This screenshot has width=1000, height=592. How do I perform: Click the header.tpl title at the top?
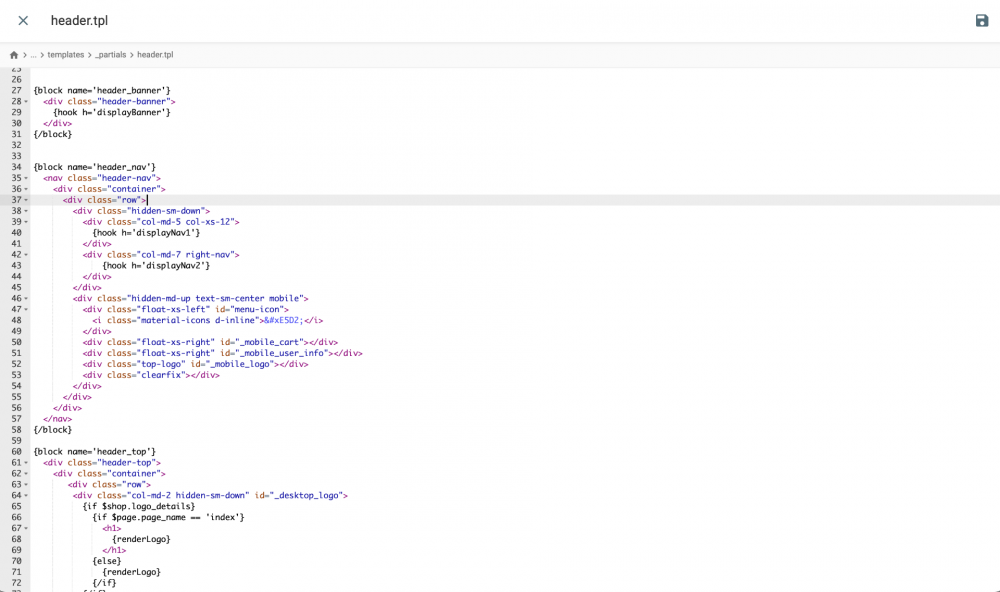79,20
